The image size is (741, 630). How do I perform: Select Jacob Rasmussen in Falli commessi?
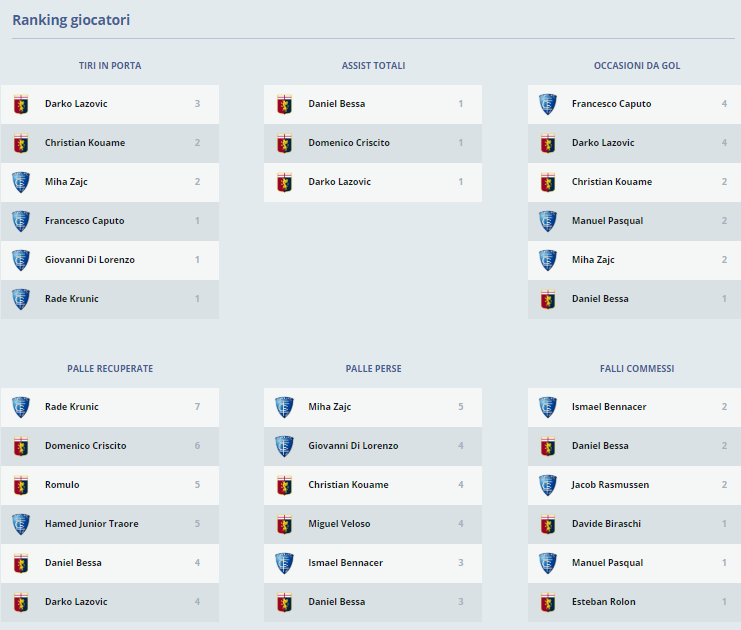point(610,485)
